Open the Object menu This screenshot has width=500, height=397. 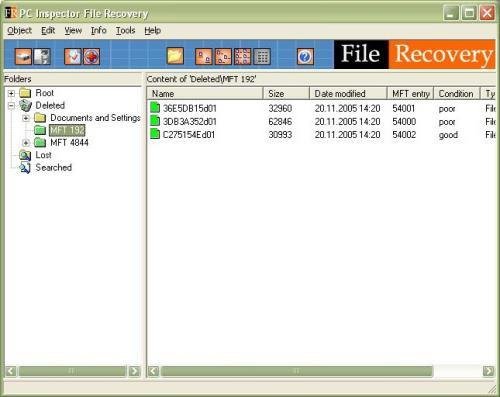[x=19, y=30]
